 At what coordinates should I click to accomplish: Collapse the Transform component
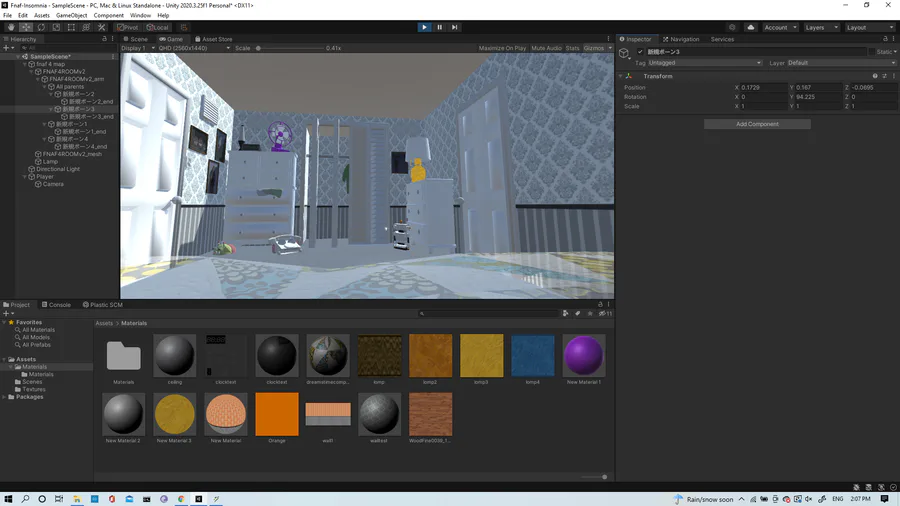pos(620,76)
